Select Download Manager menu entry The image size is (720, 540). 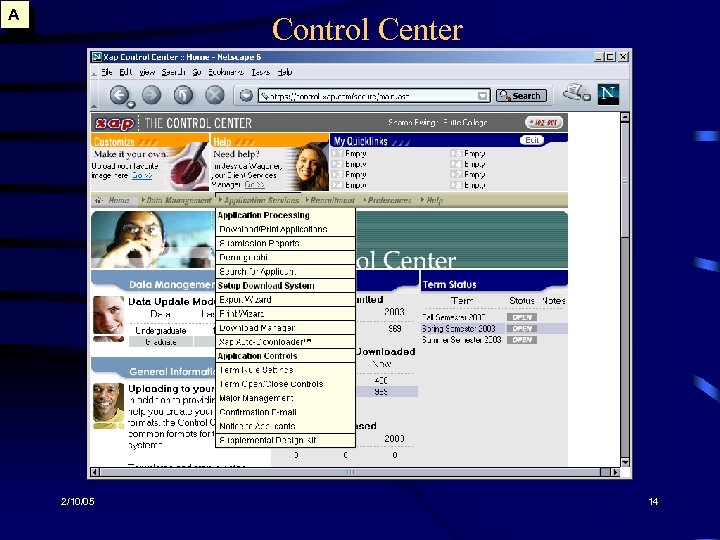coord(285,328)
